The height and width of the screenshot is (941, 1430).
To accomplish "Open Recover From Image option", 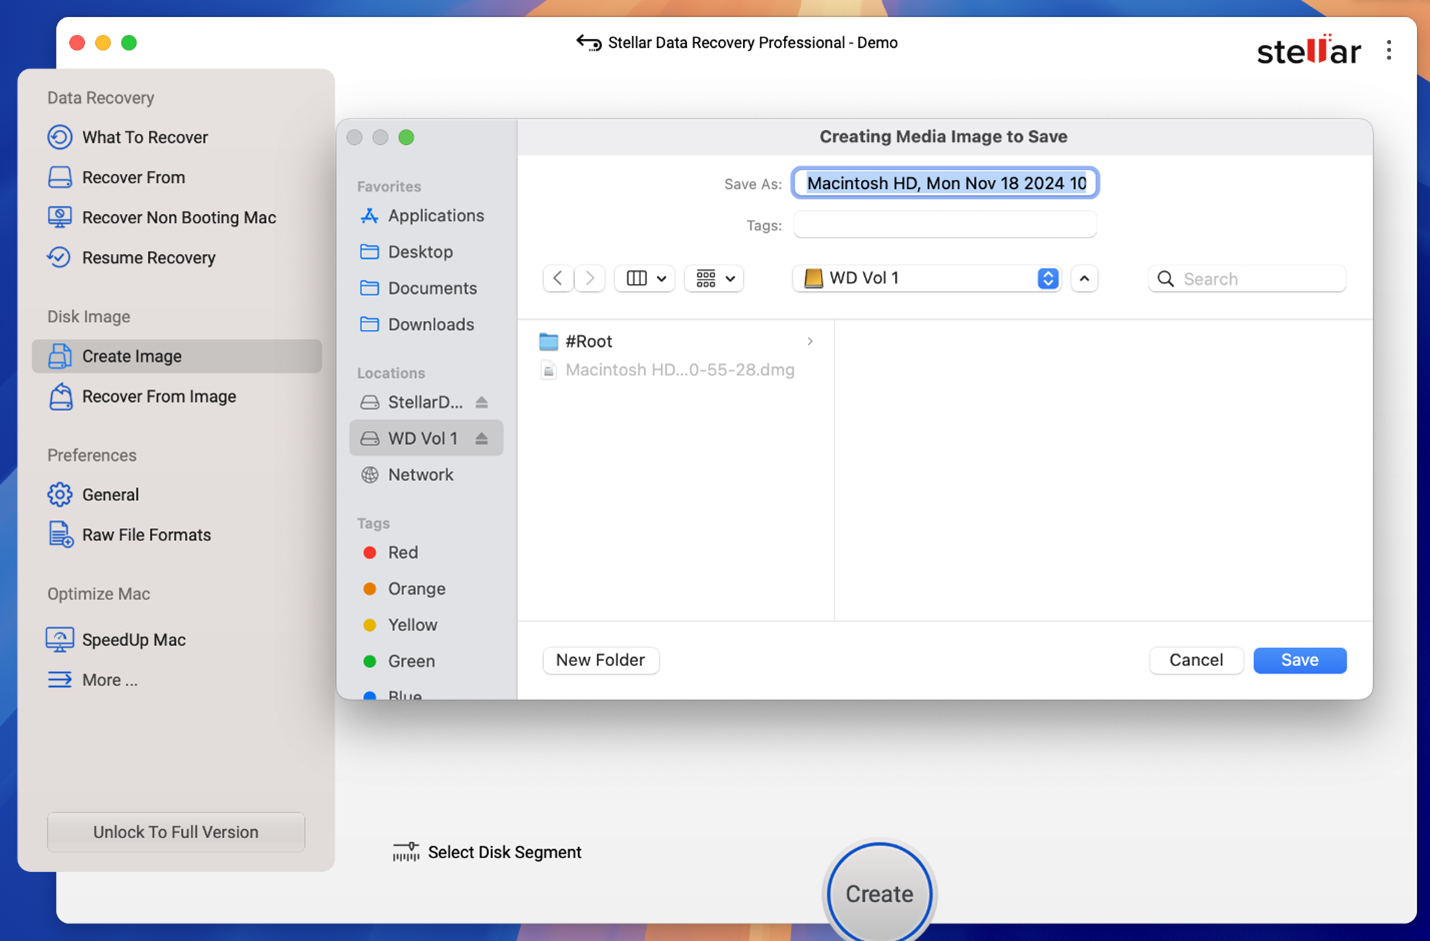I will click(x=142, y=396).
